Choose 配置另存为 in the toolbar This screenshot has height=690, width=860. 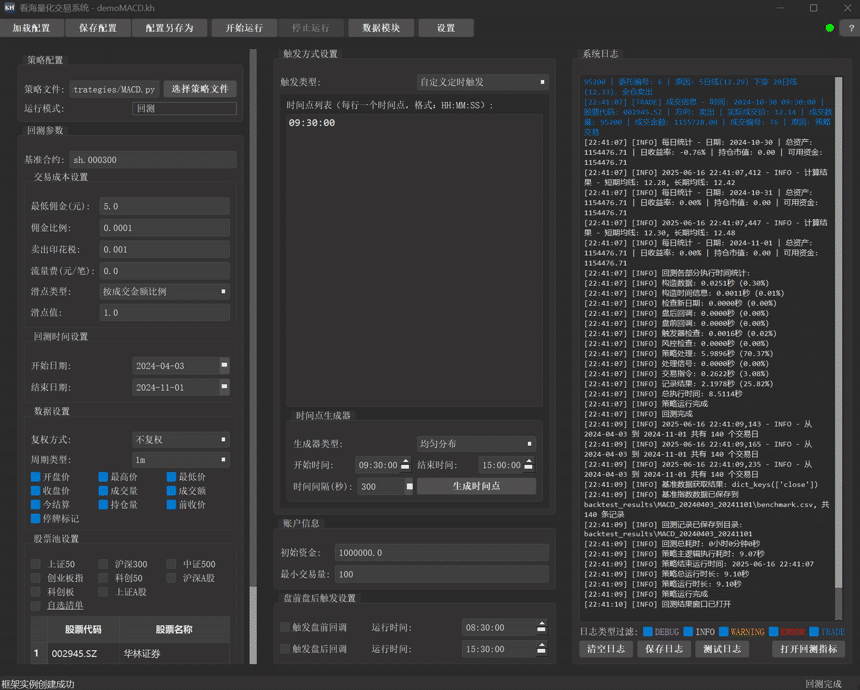click(x=169, y=28)
